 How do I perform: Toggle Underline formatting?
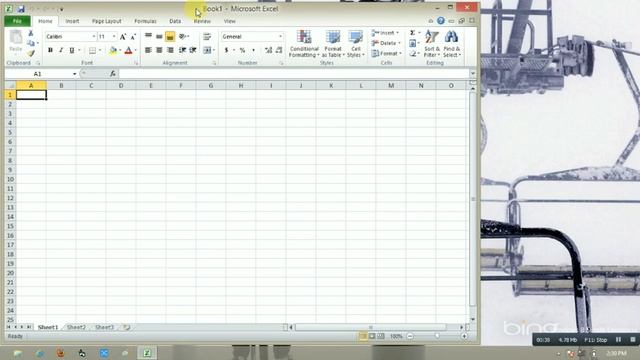click(72, 50)
